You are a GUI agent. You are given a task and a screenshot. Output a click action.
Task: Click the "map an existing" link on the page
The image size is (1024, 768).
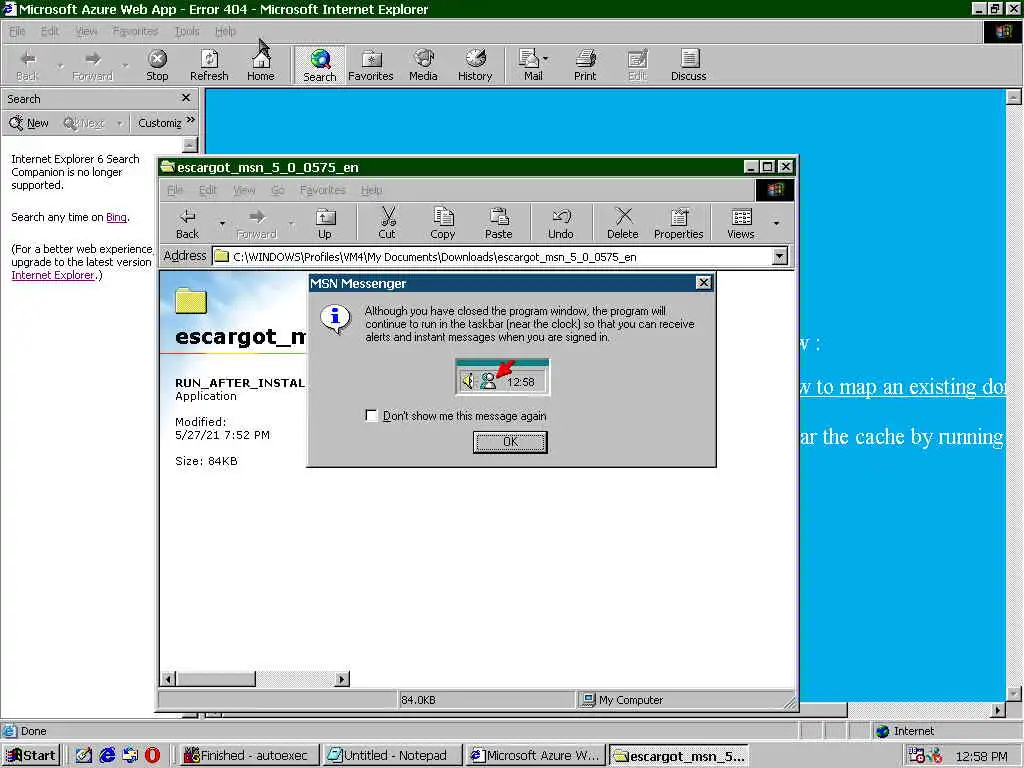901,387
